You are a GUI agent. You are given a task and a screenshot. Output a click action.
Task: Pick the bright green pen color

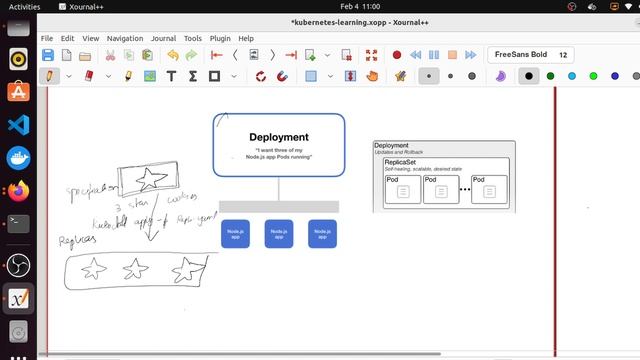pos(593,76)
